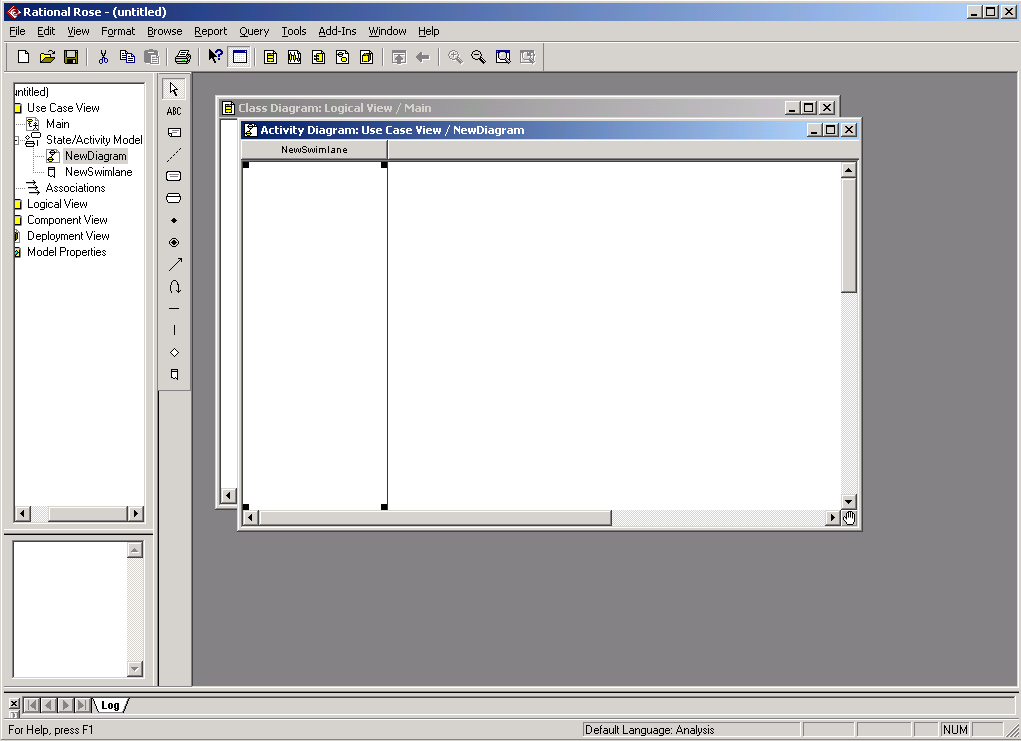Pick the End State bullseye tool

[x=174, y=242]
